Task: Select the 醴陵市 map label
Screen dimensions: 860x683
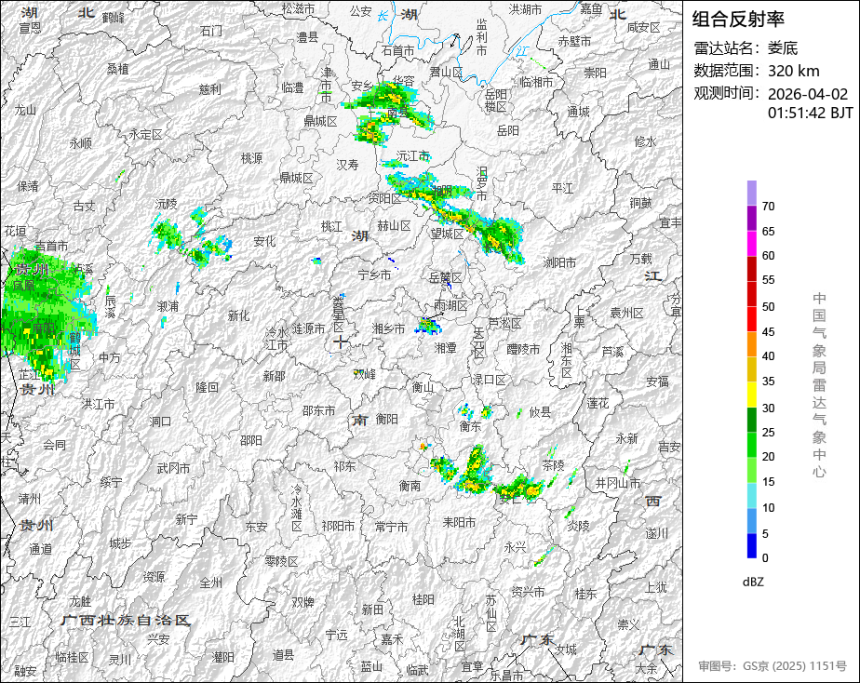Action: 523,349
